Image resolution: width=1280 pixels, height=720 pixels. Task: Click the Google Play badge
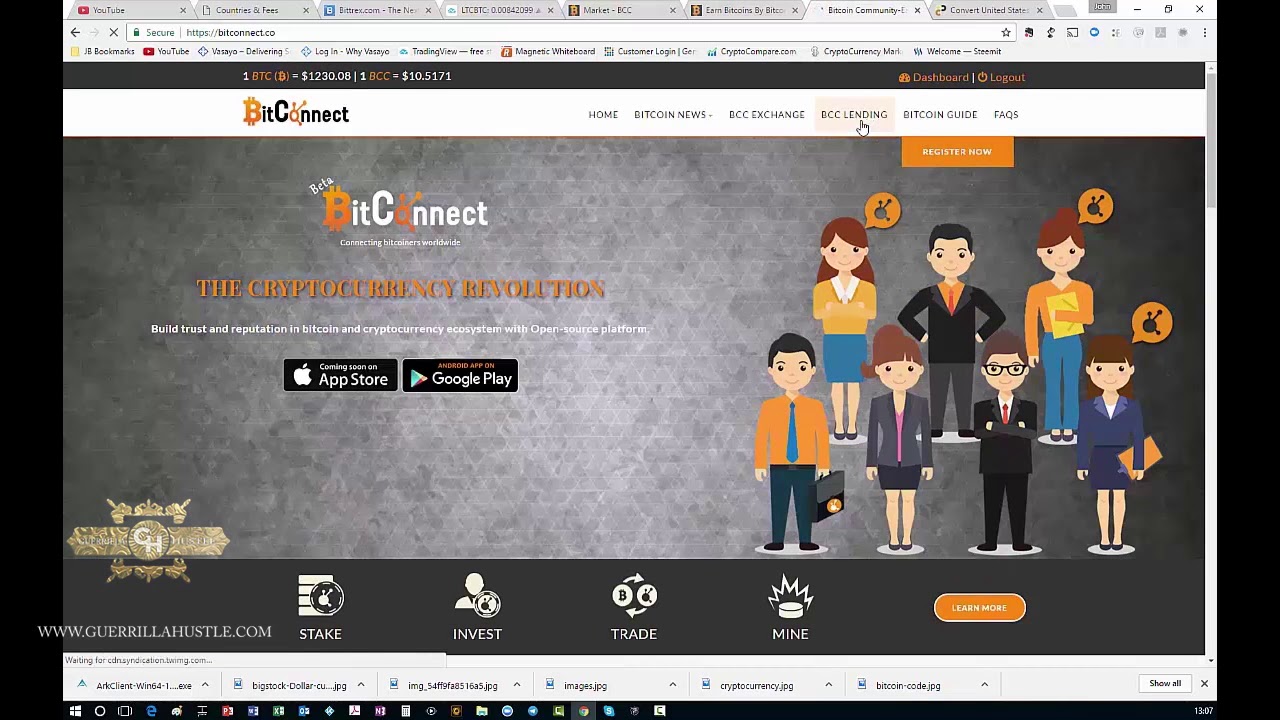coord(460,375)
